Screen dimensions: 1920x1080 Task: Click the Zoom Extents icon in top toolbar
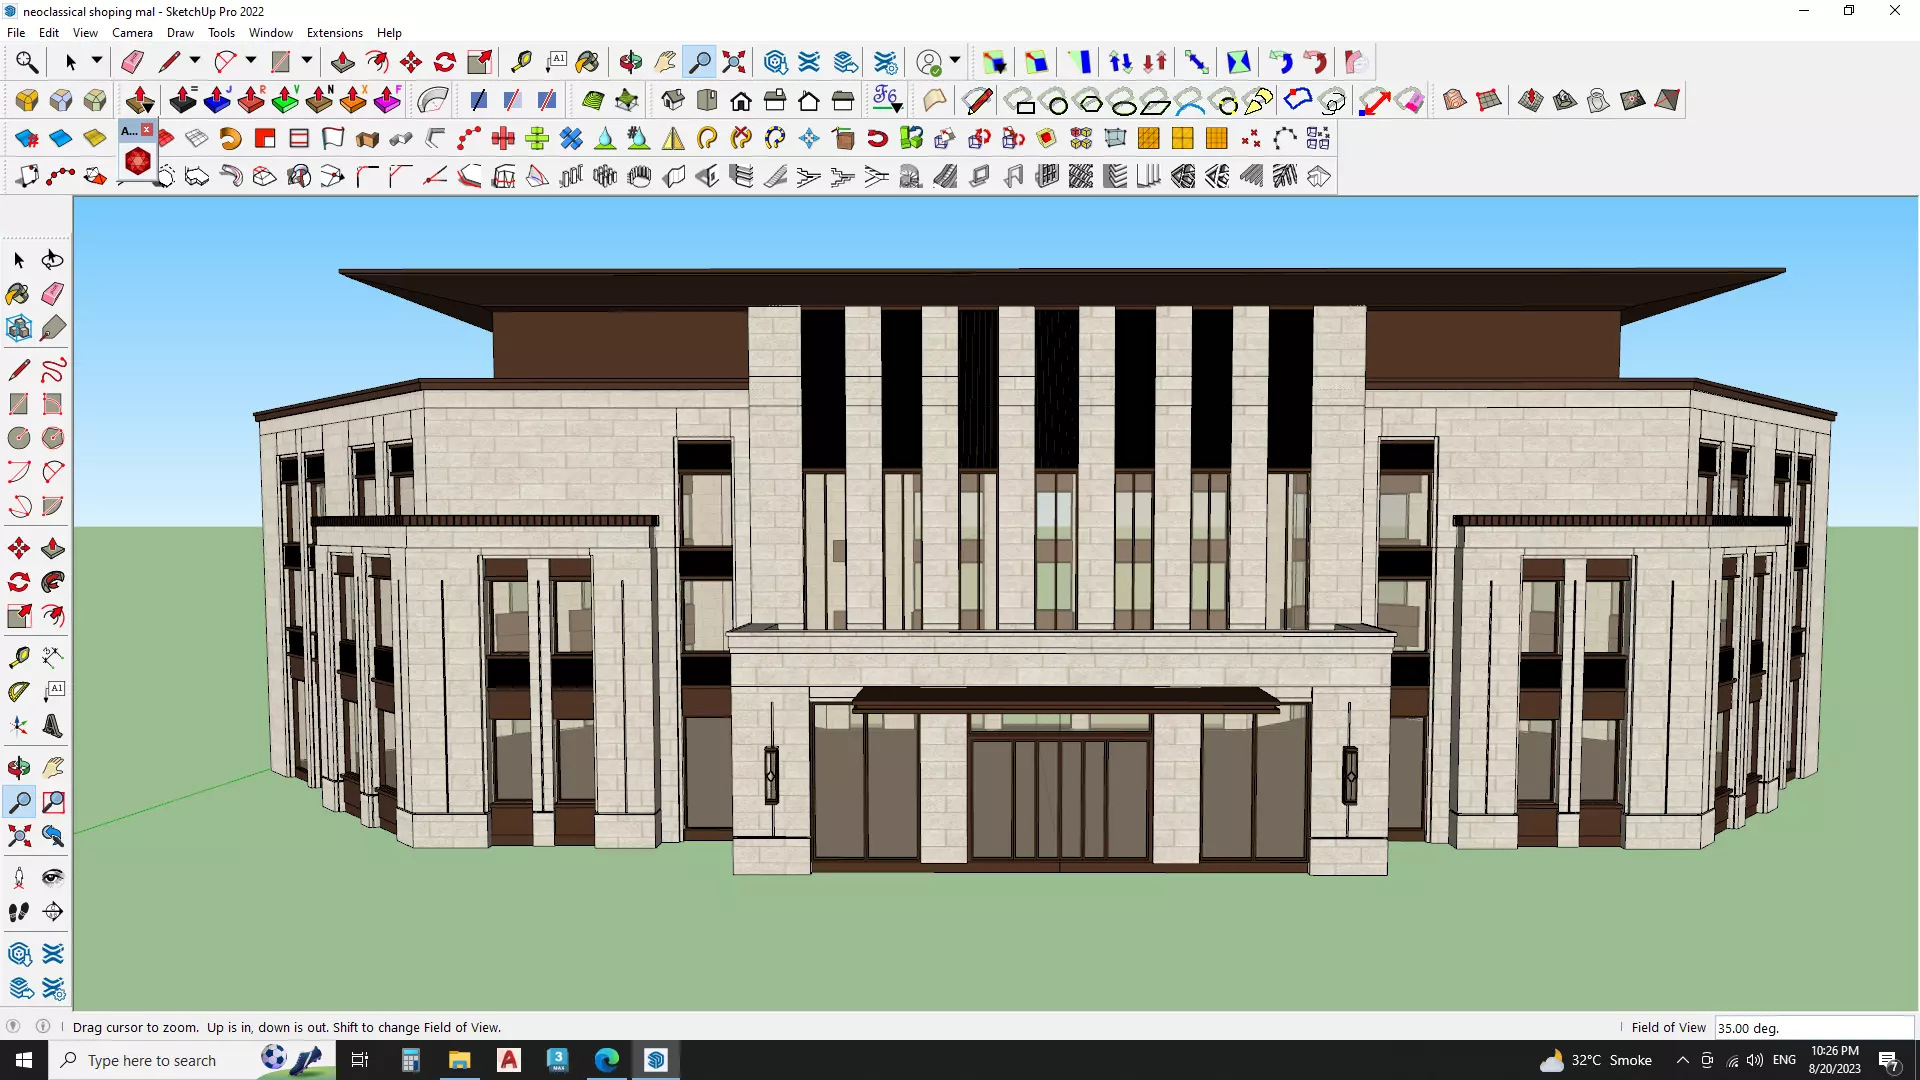point(734,62)
